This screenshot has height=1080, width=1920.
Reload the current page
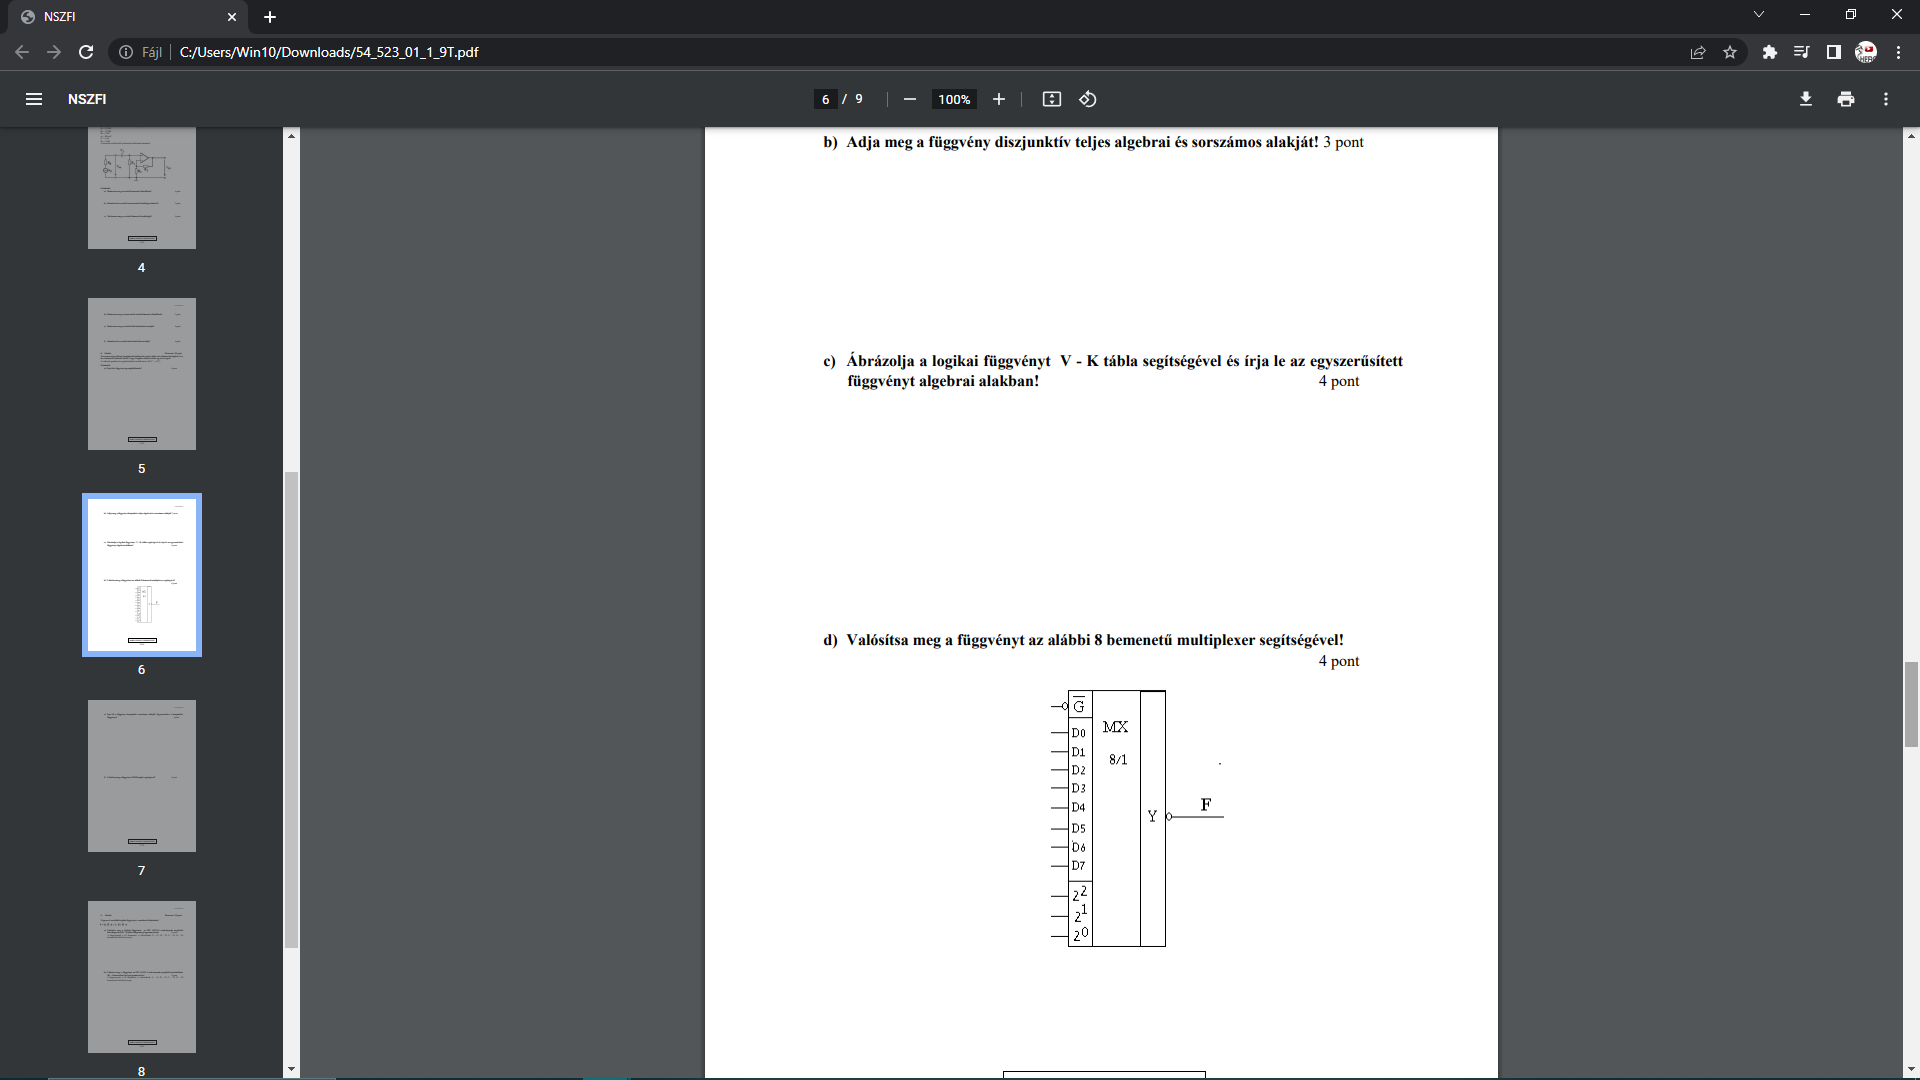(x=86, y=52)
